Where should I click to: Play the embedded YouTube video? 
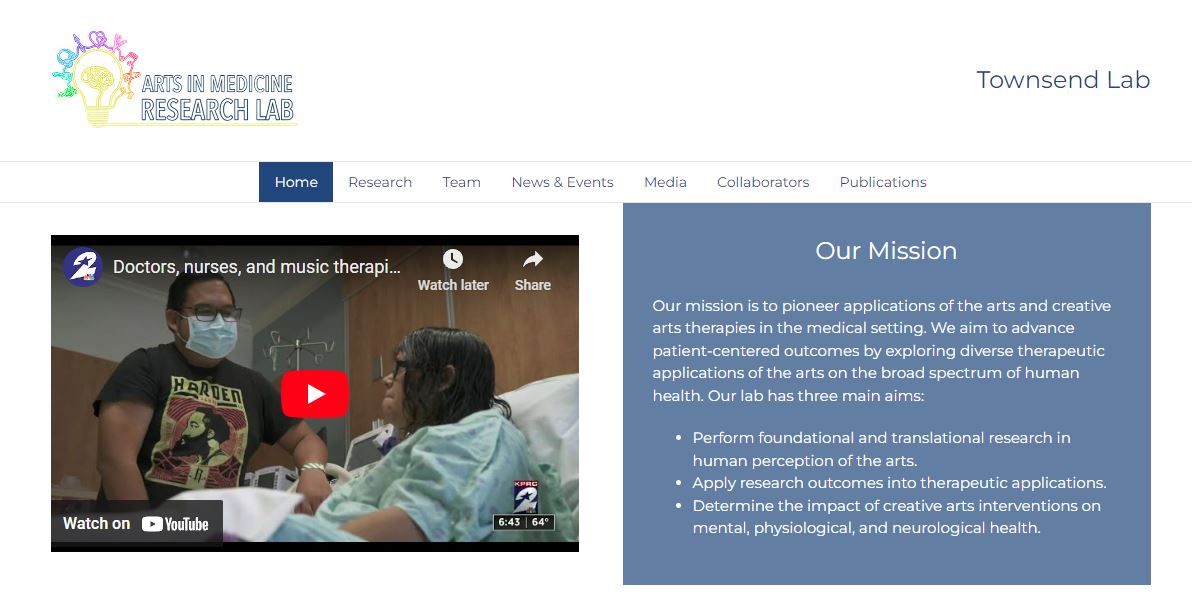pyautogui.click(x=315, y=393)
